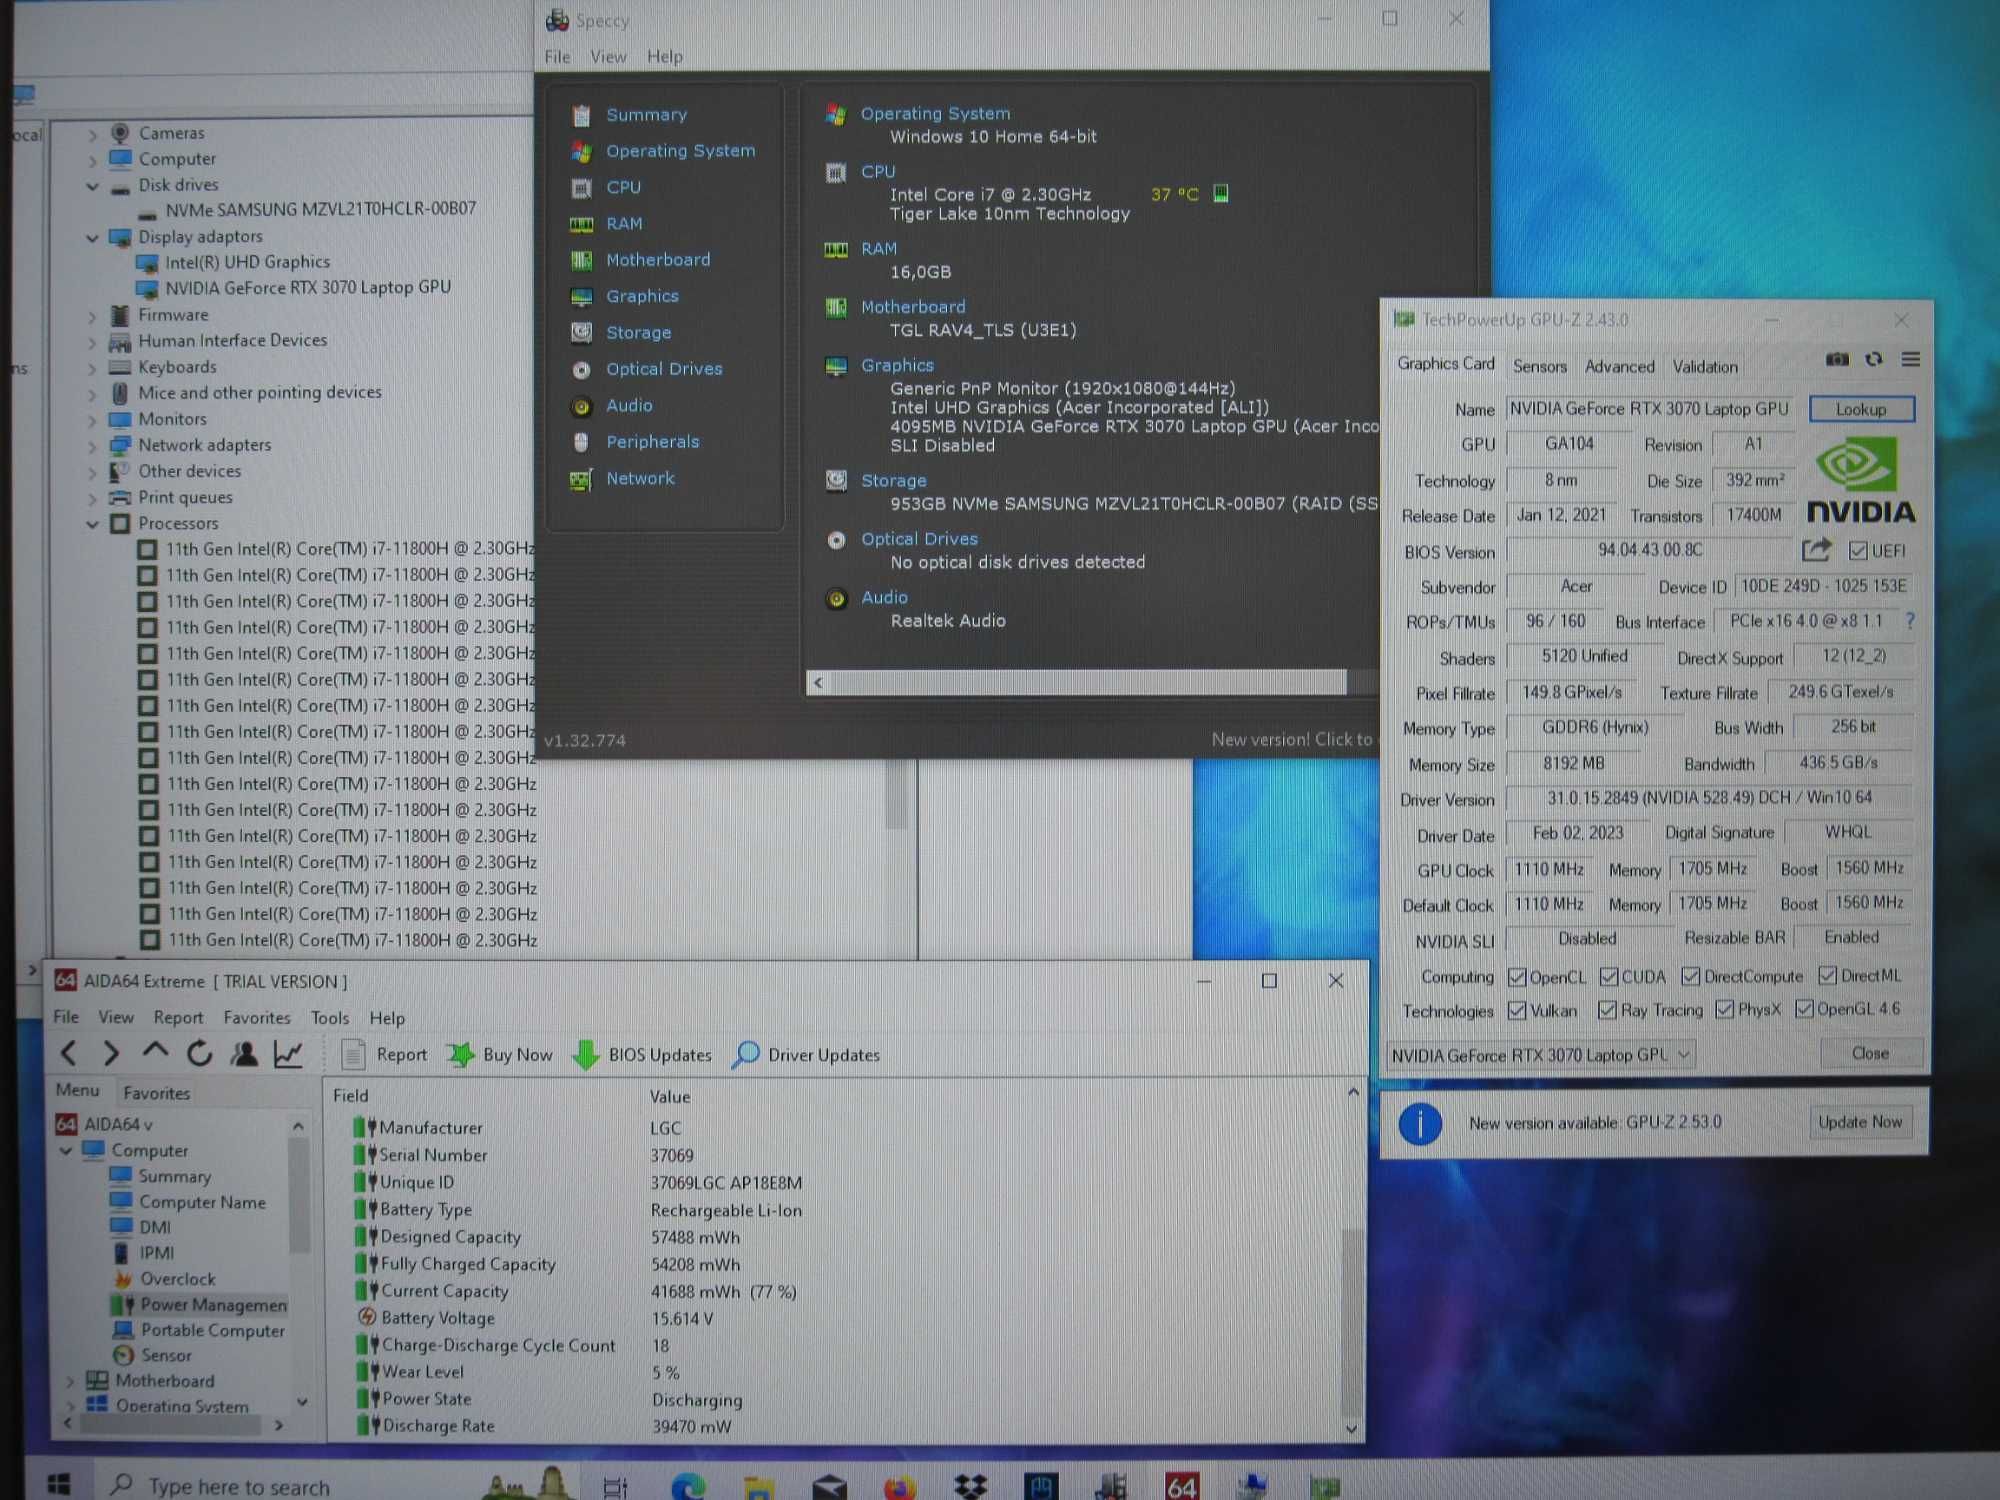This screenshot has width=2000, height=1500.
Task: Select Network in Speccy sidebar
Action: click(x=640, y=478)
